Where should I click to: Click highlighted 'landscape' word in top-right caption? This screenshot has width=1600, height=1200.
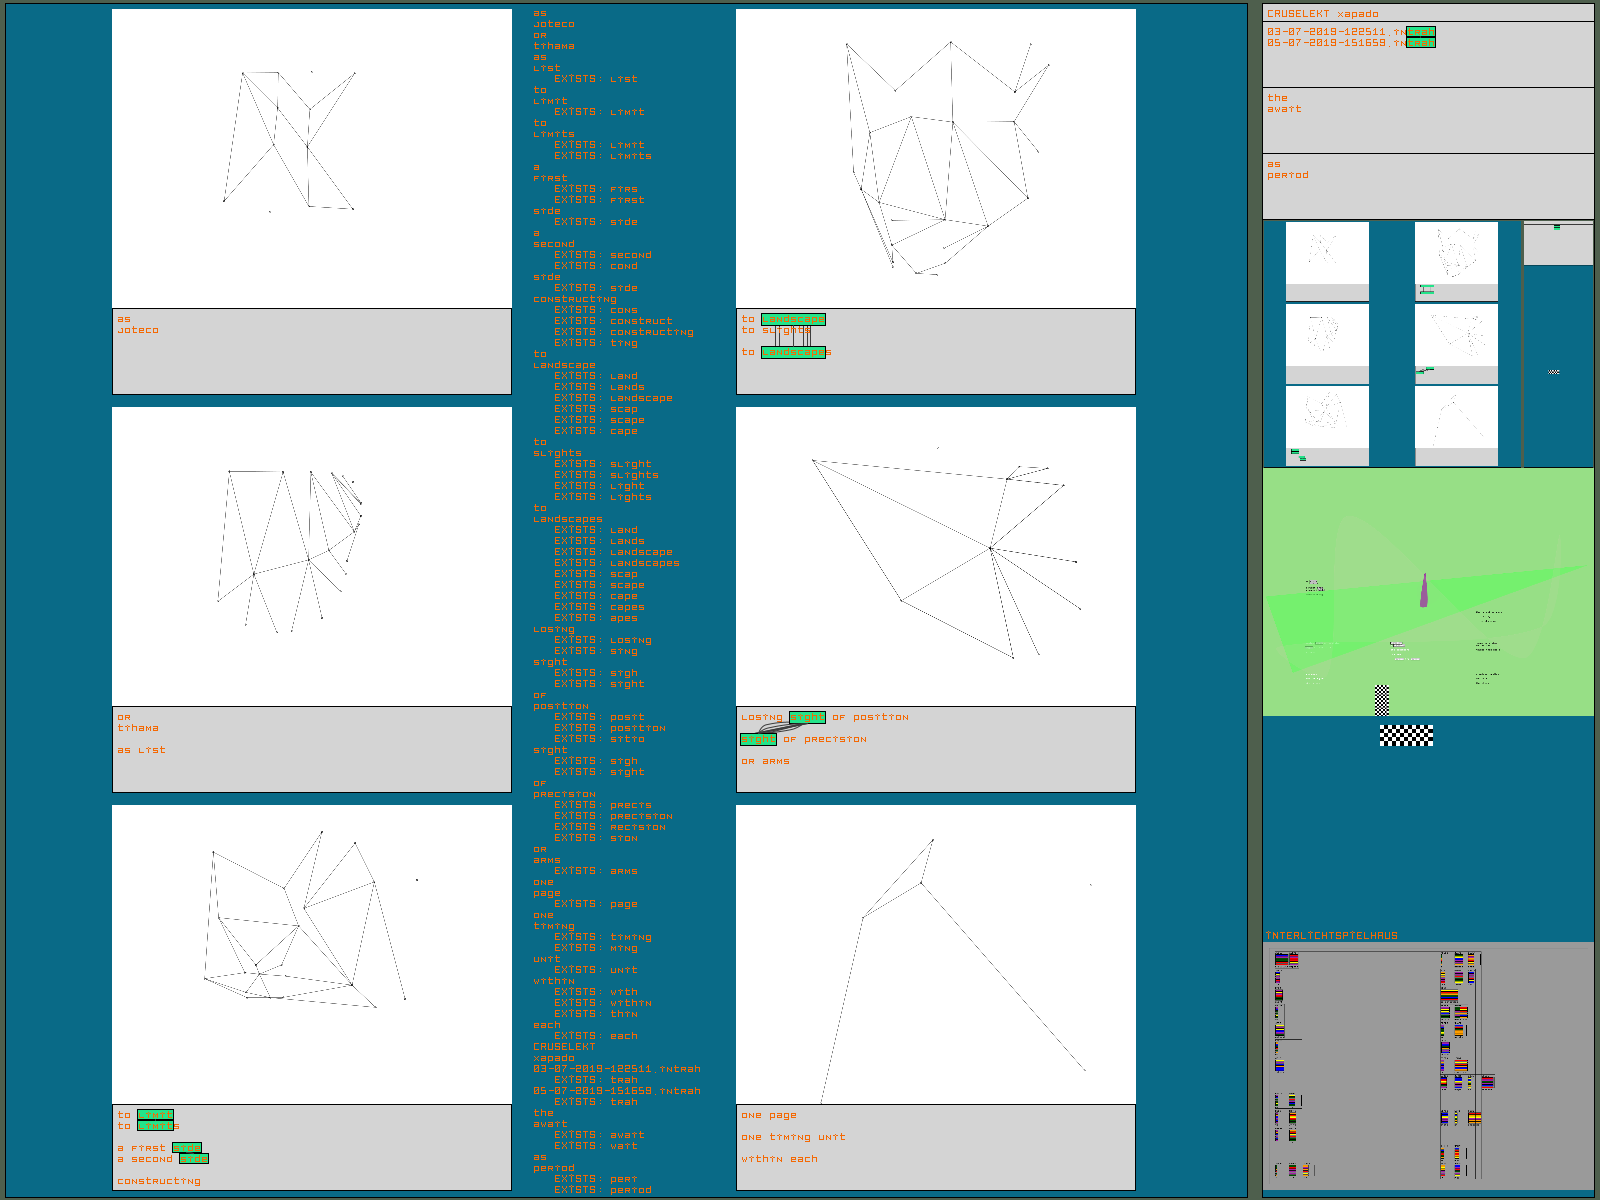(793, 319)
